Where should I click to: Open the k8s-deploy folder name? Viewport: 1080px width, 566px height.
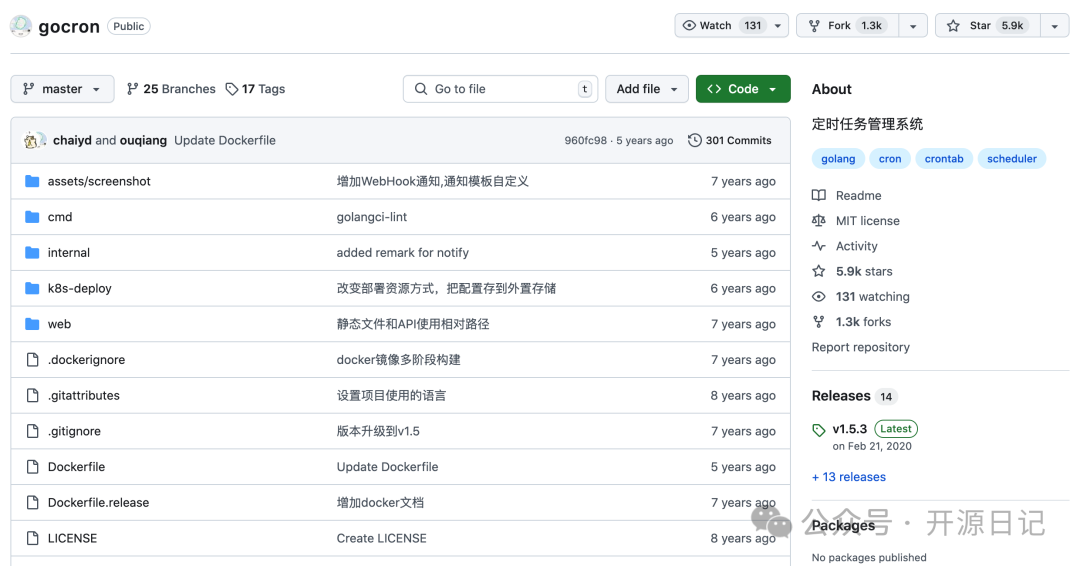click(79, 289)
